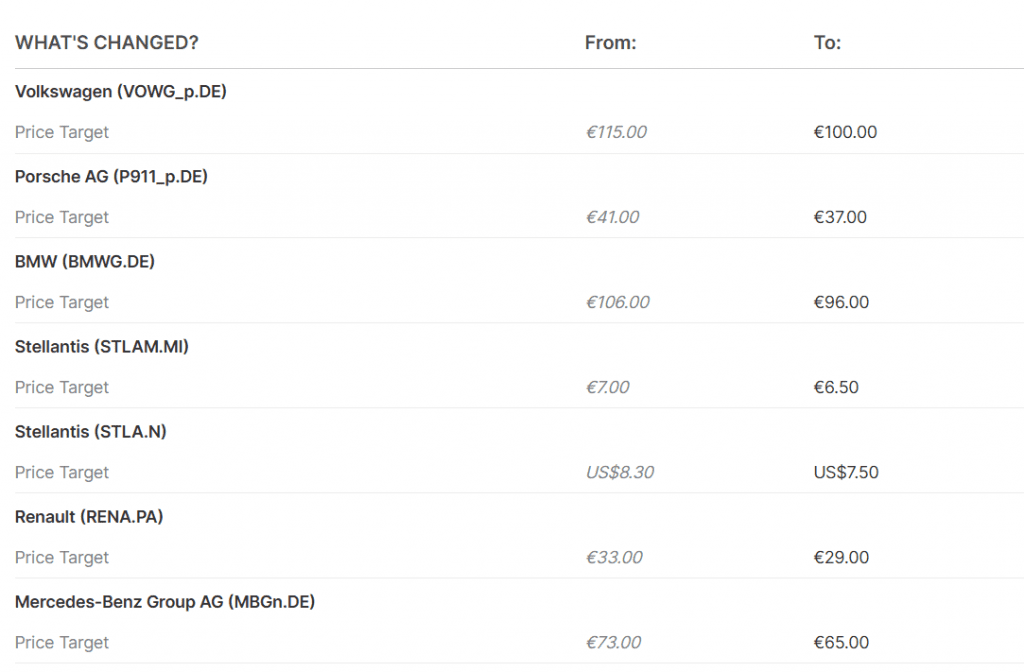Click the To: column header

pos(827,43)
